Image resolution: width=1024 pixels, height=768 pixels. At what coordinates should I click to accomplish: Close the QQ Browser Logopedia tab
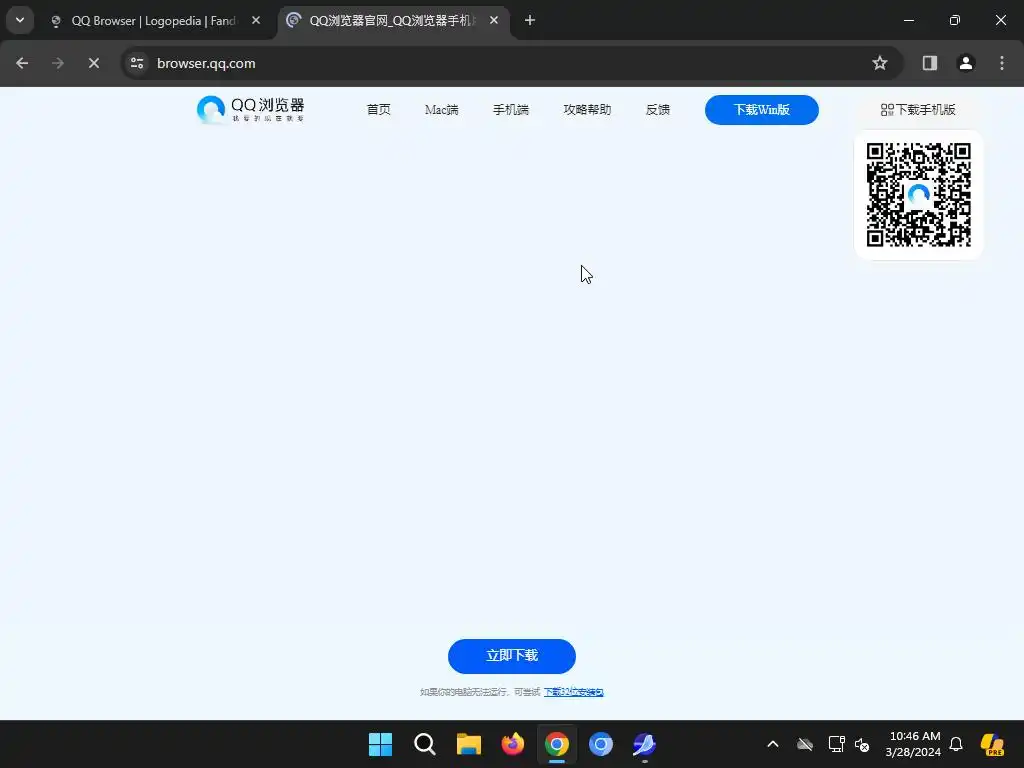point(256,21)
